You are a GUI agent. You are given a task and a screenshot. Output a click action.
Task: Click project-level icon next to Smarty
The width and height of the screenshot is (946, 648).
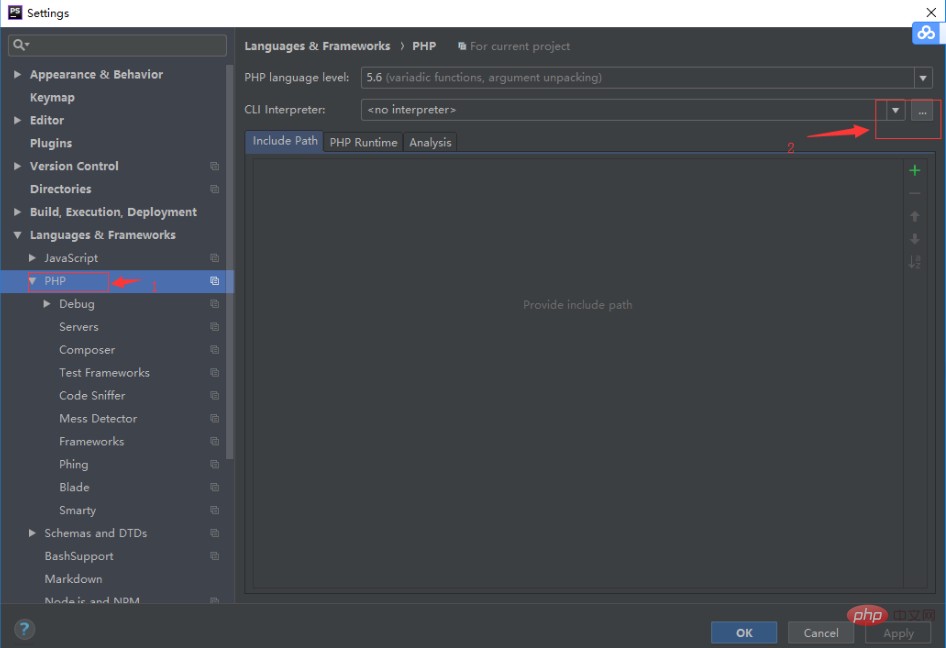pyautogui.click(x=214, y=510)
